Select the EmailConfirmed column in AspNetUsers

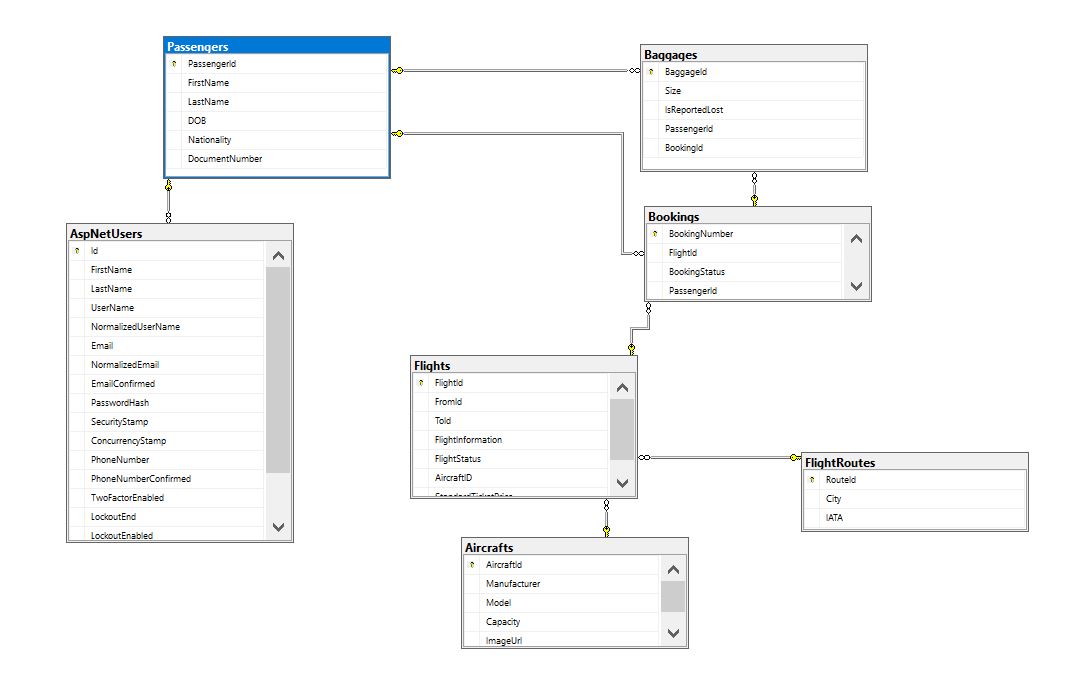[x=167, y=384]
